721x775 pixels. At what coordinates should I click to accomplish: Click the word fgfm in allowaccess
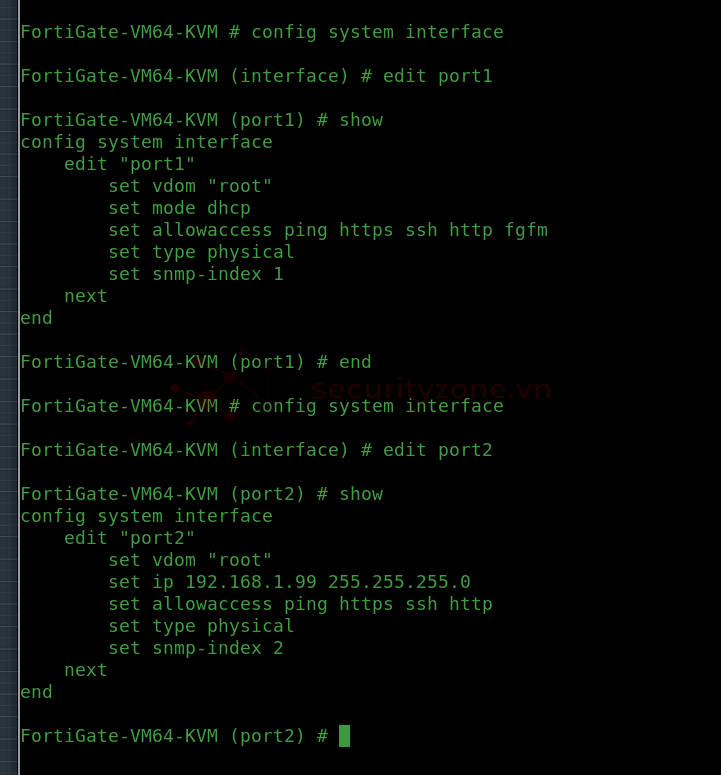coord(526,230)
